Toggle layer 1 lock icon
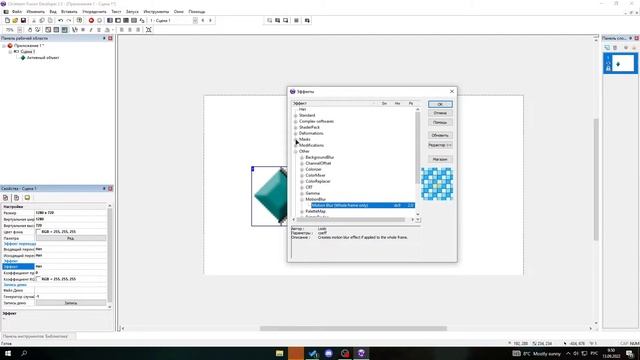This screenshot has height=360, width=640. click(608, 68)
